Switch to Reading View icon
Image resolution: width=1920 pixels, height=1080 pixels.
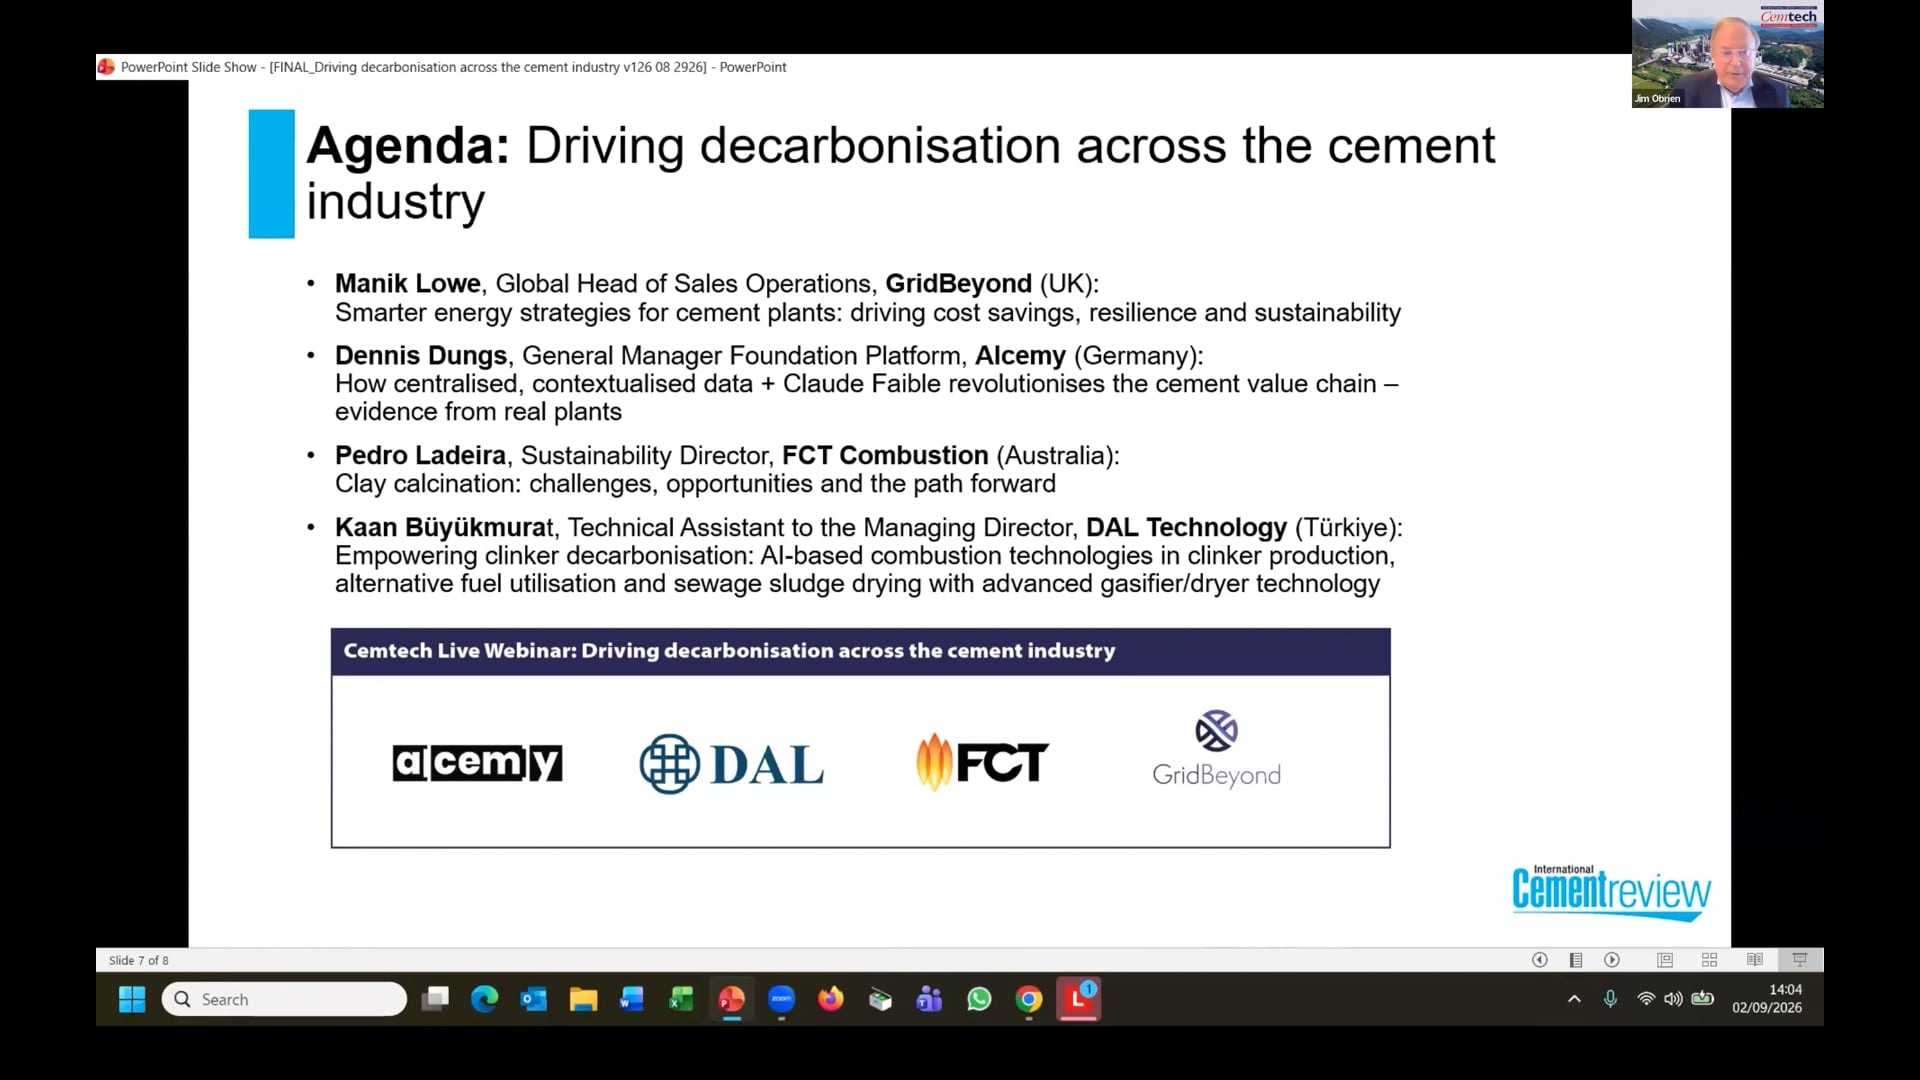coord(1755,960)
